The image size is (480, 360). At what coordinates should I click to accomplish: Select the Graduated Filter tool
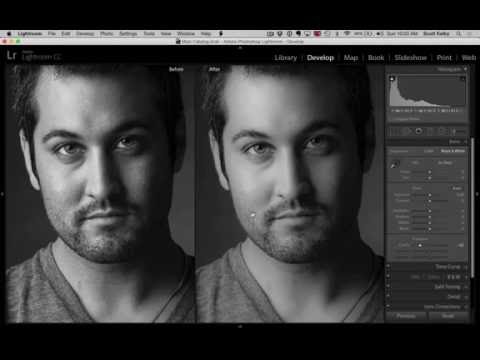pyautogui.click(x=430, y=131)
